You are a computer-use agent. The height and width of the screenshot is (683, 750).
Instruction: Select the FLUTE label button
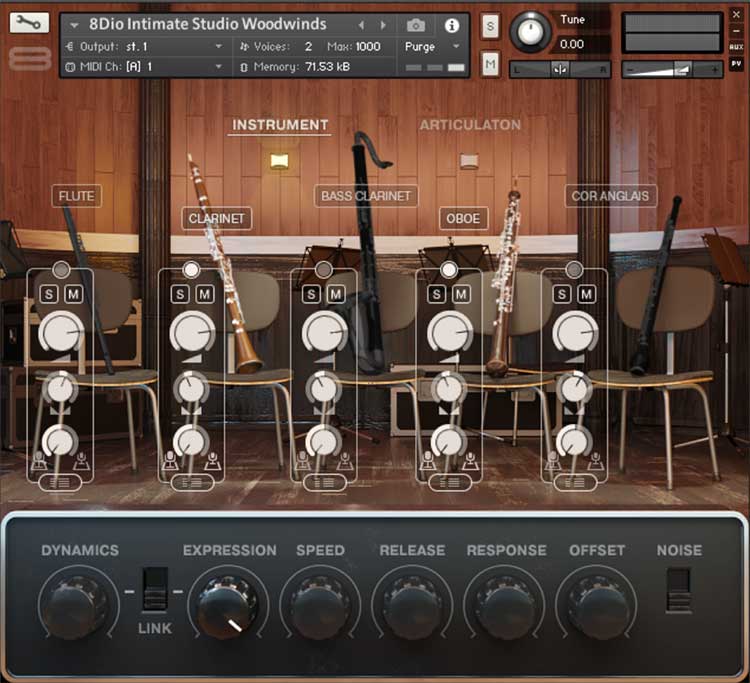77,196
